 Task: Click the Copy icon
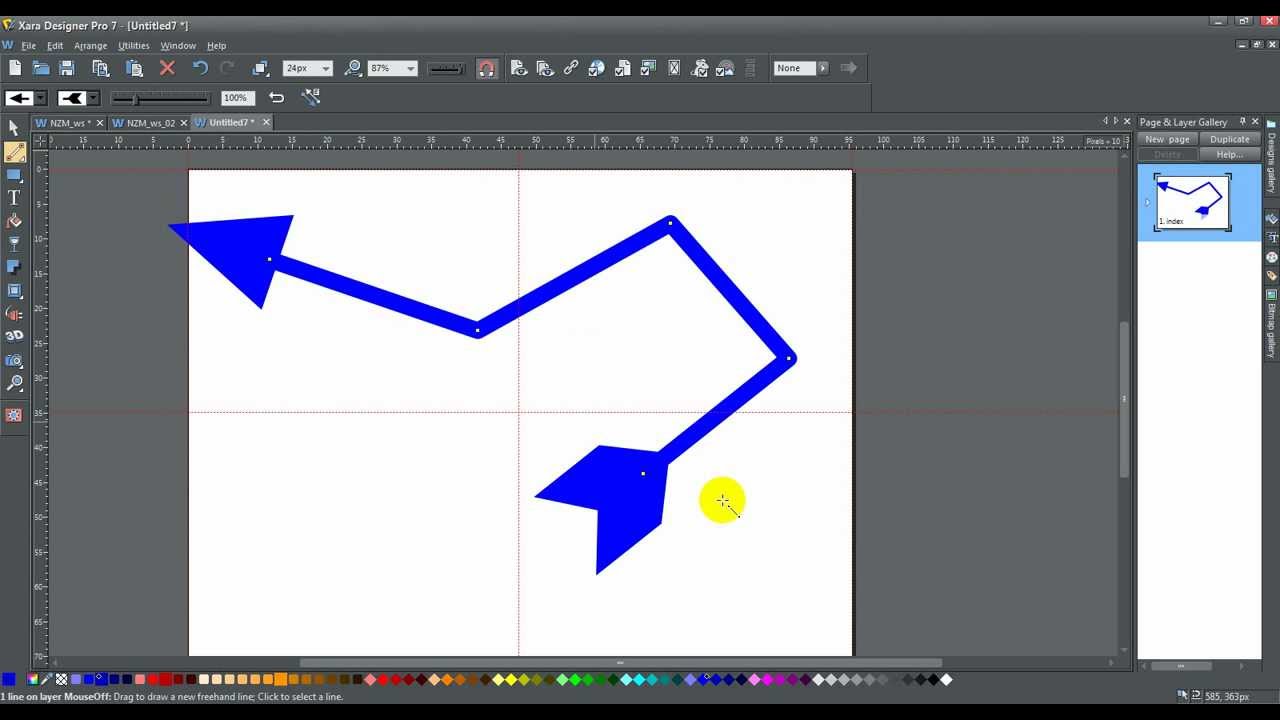coord(100,68)
